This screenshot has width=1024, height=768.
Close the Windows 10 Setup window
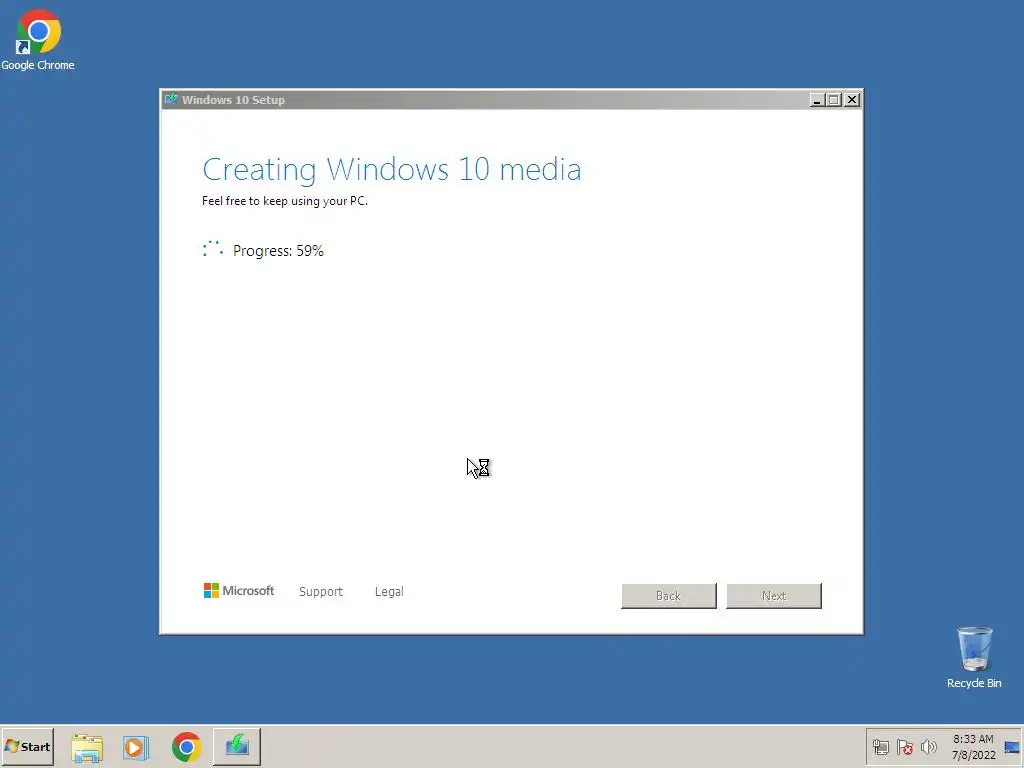coord(852,100)
